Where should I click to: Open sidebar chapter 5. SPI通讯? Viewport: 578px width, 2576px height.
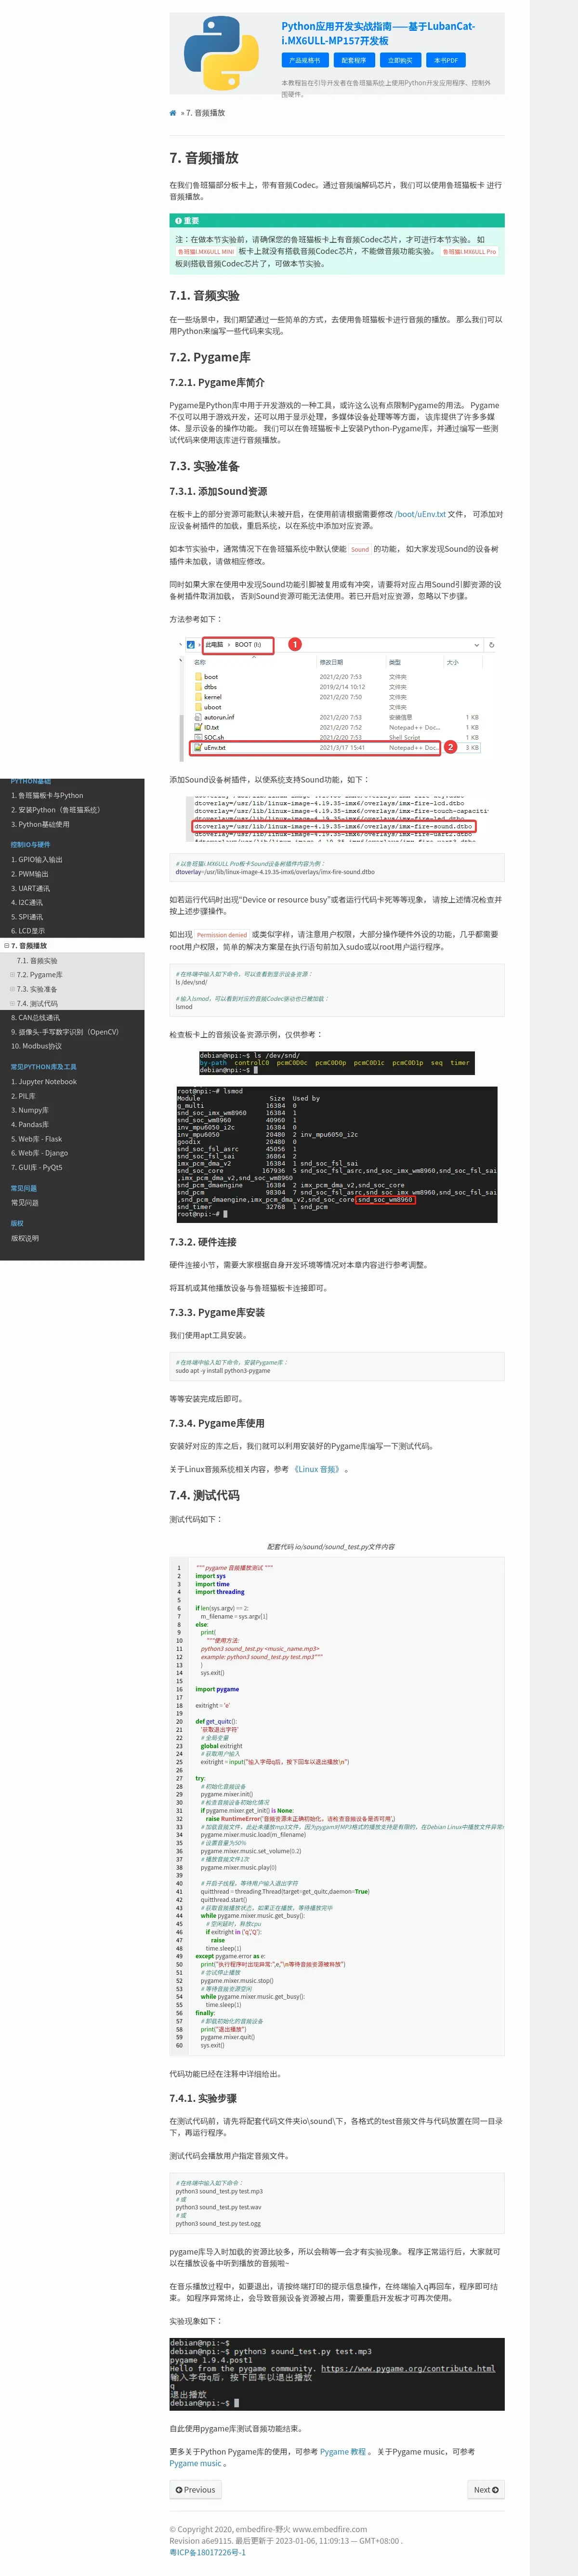[x=27, y=916]
